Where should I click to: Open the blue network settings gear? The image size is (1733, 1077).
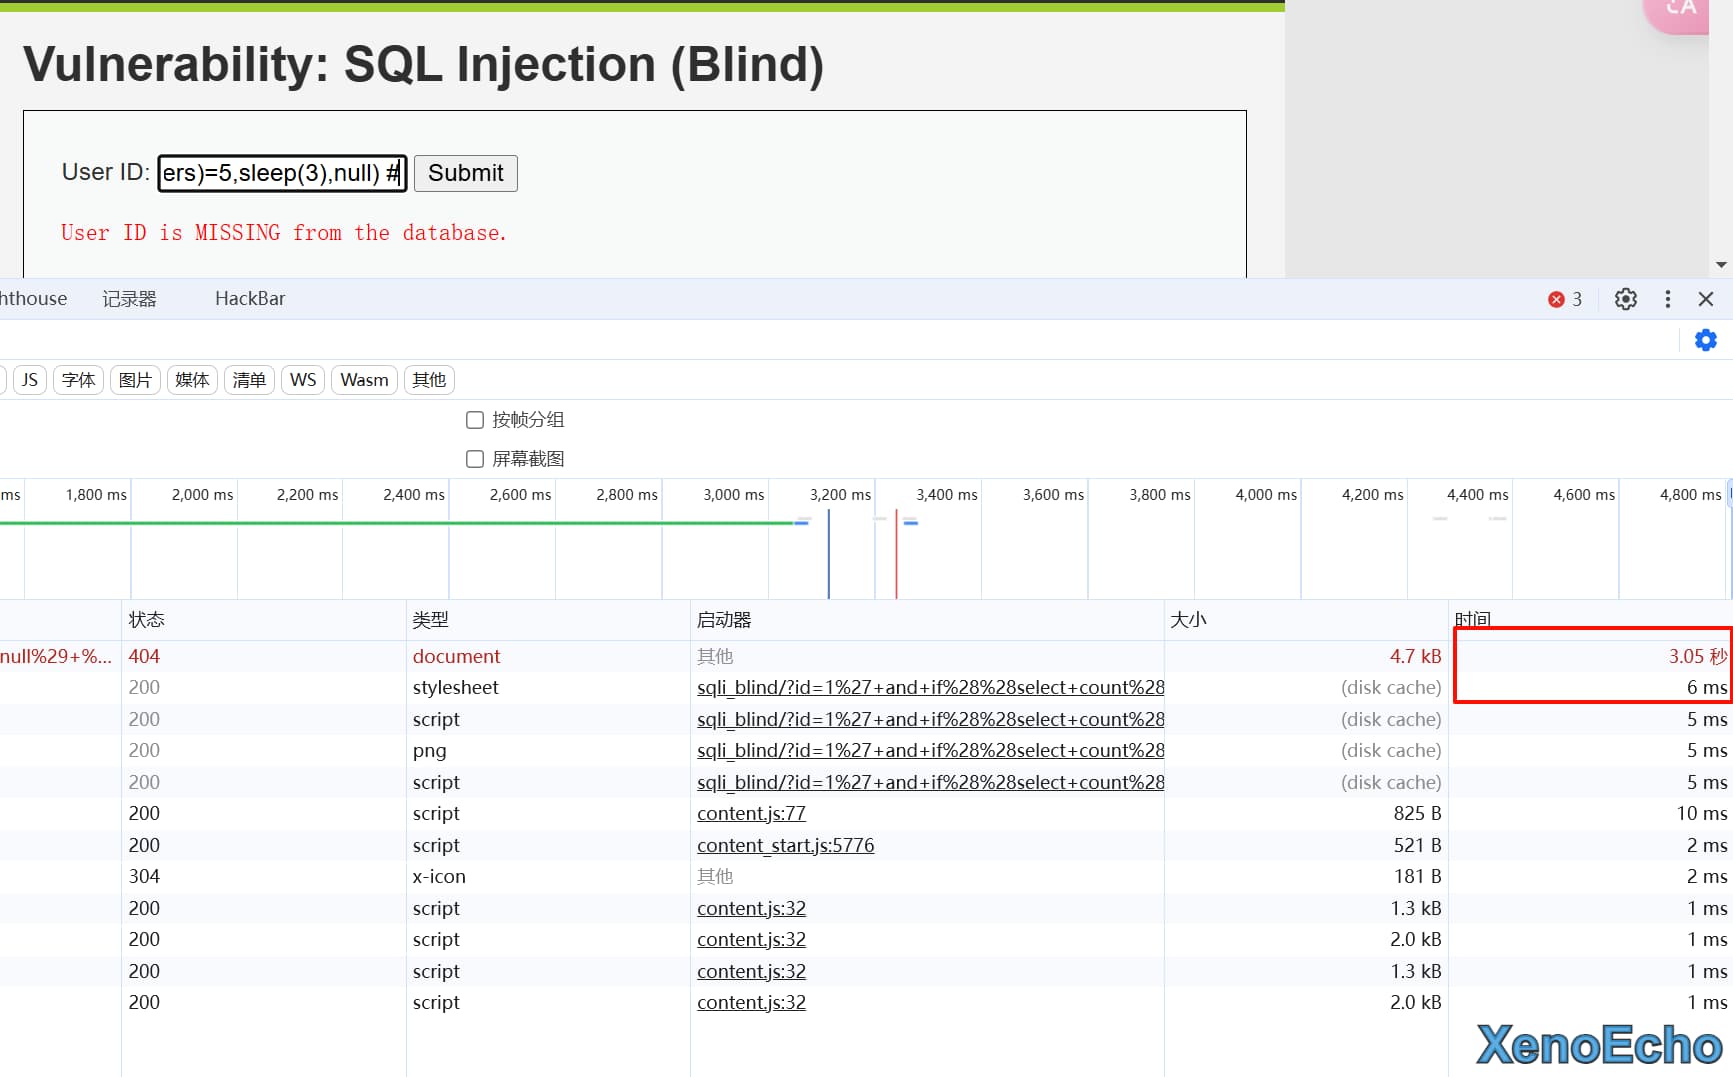click(x=1705, y=340)
